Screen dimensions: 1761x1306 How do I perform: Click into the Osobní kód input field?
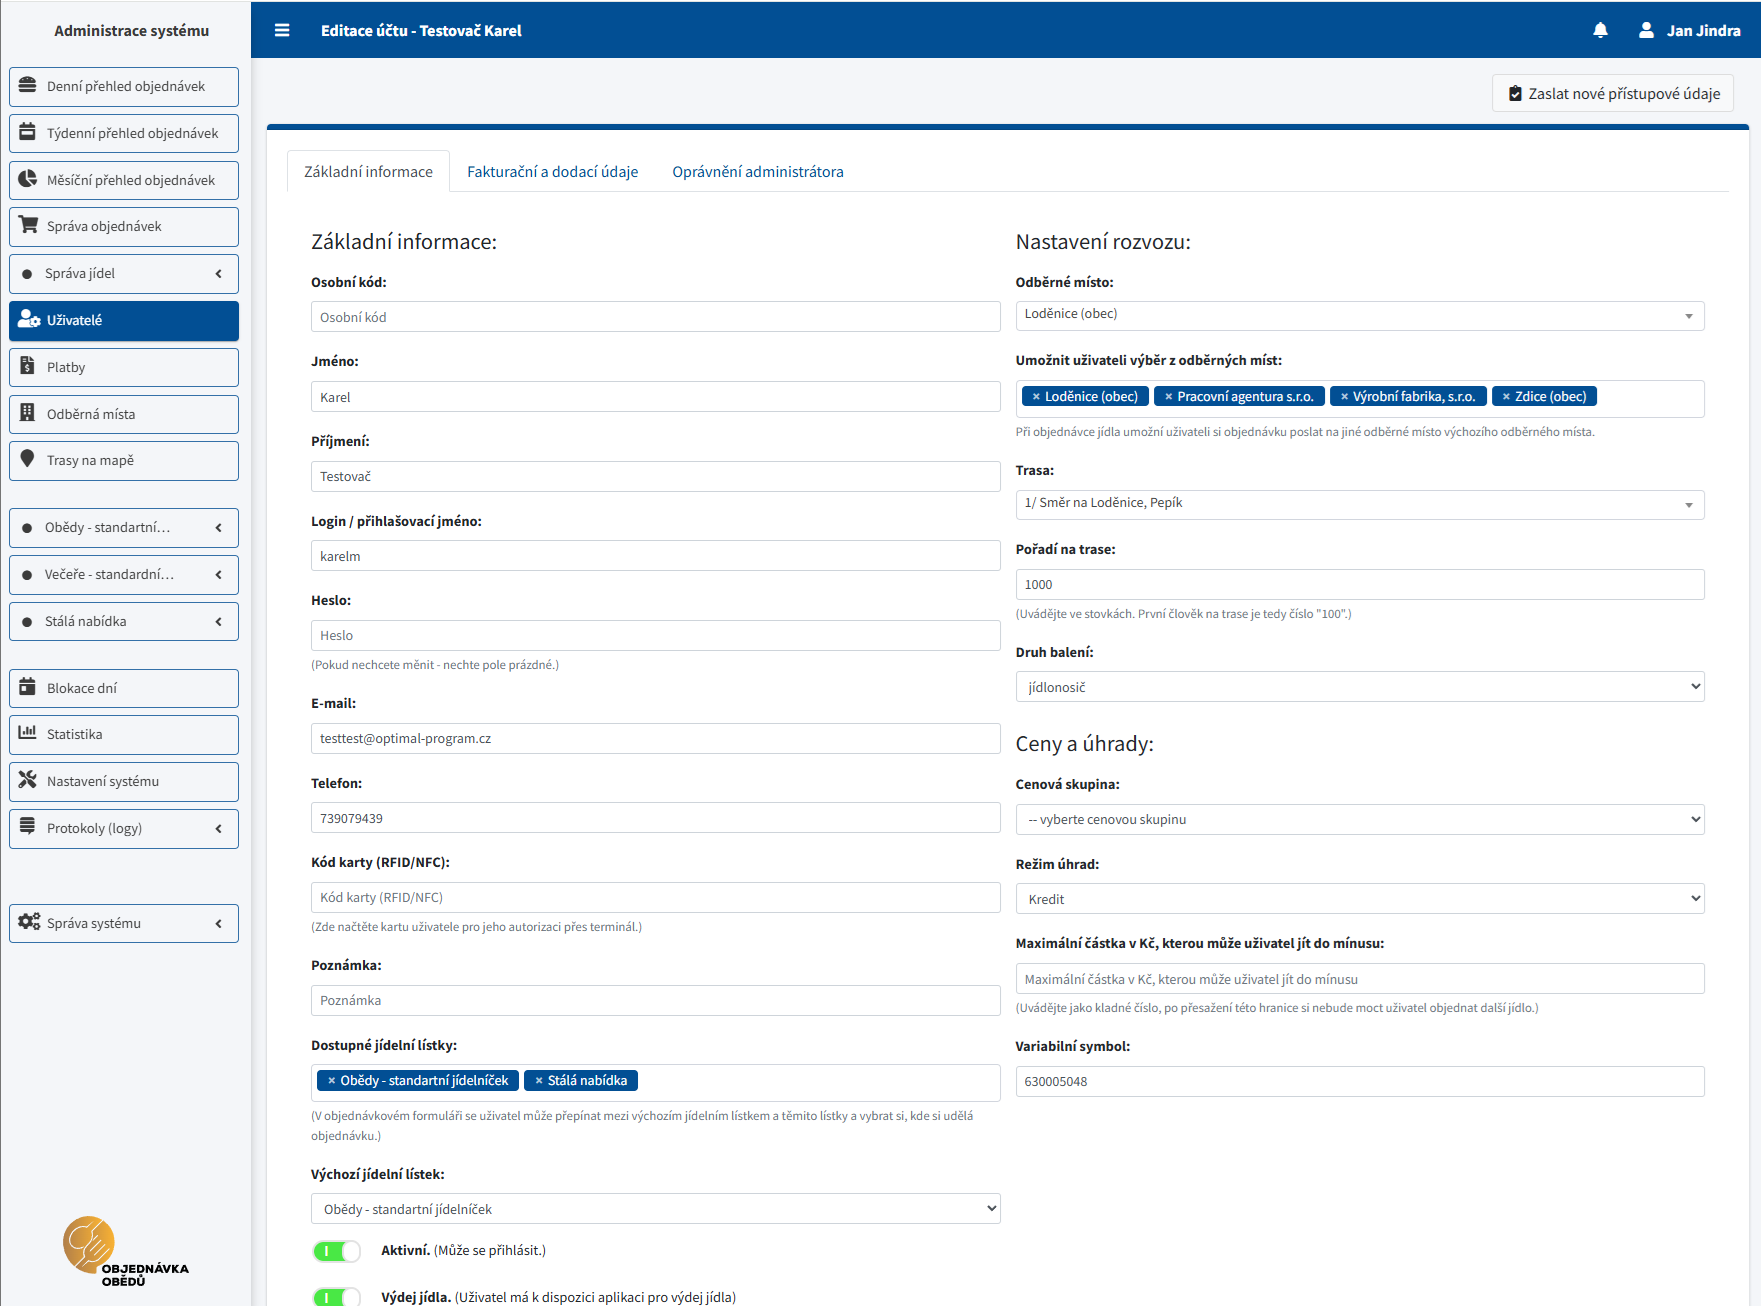655,317
